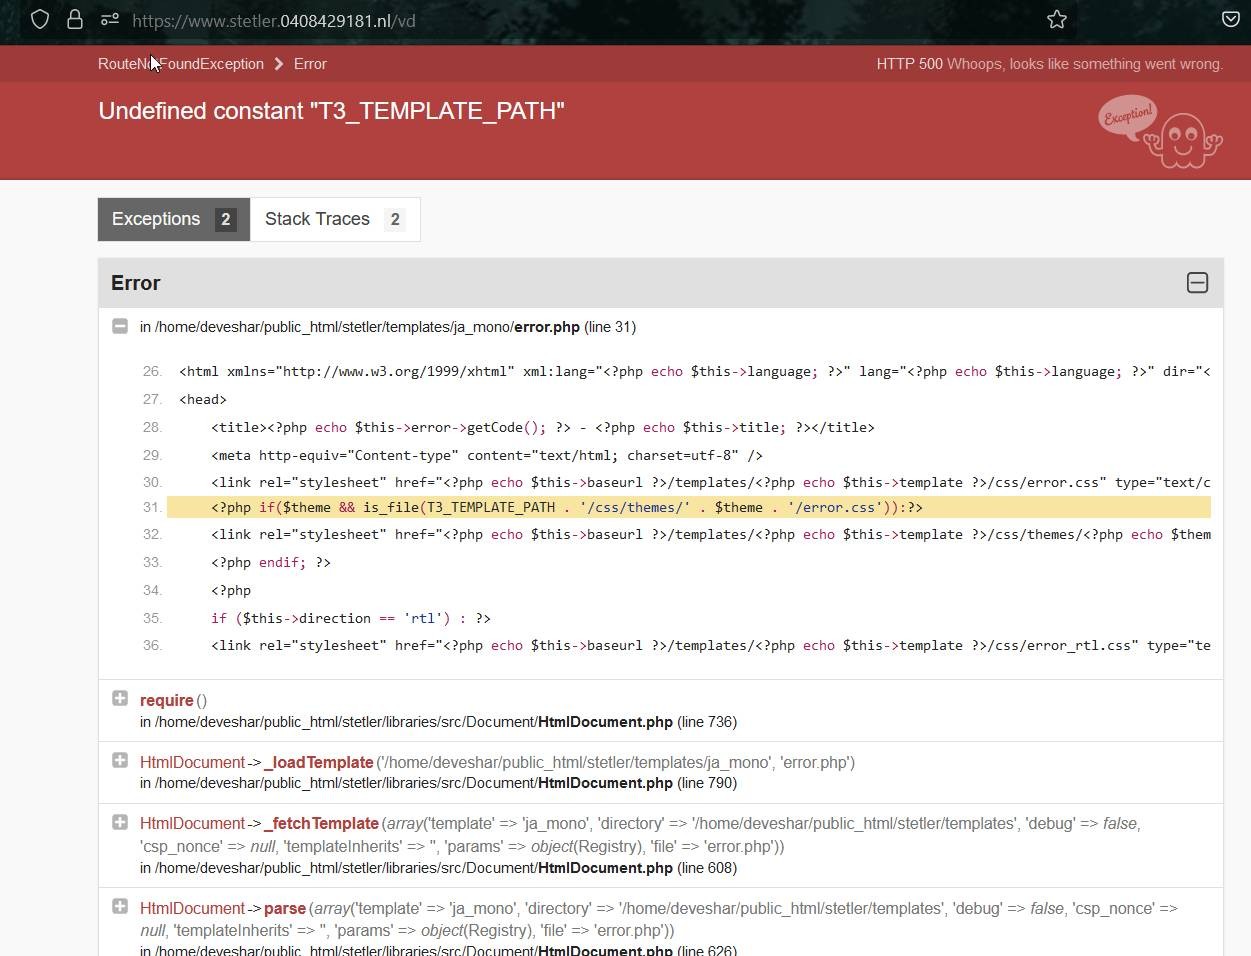Open the site permissions icon in address bar
The height and width of the screenshot is (956, 1251).
[x=110, y=20]
